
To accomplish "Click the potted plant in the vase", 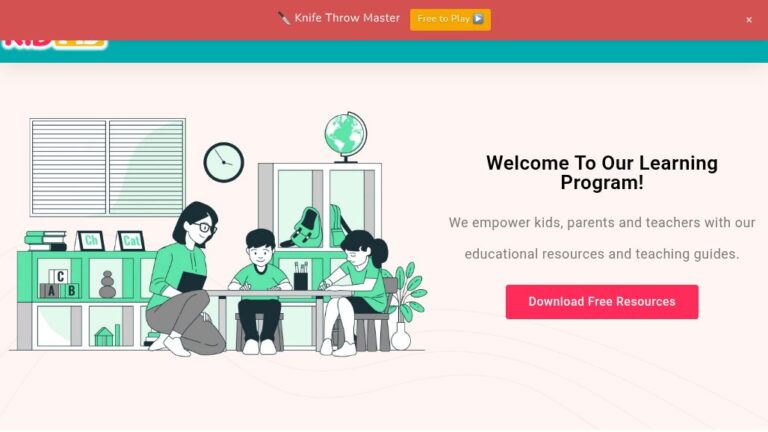I will (x=408, y=306).
